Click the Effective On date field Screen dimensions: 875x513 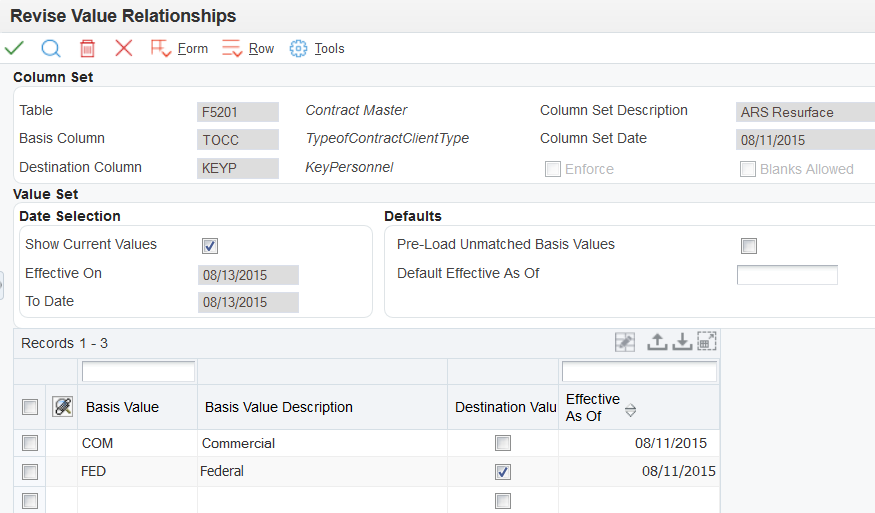coord(248,275)
